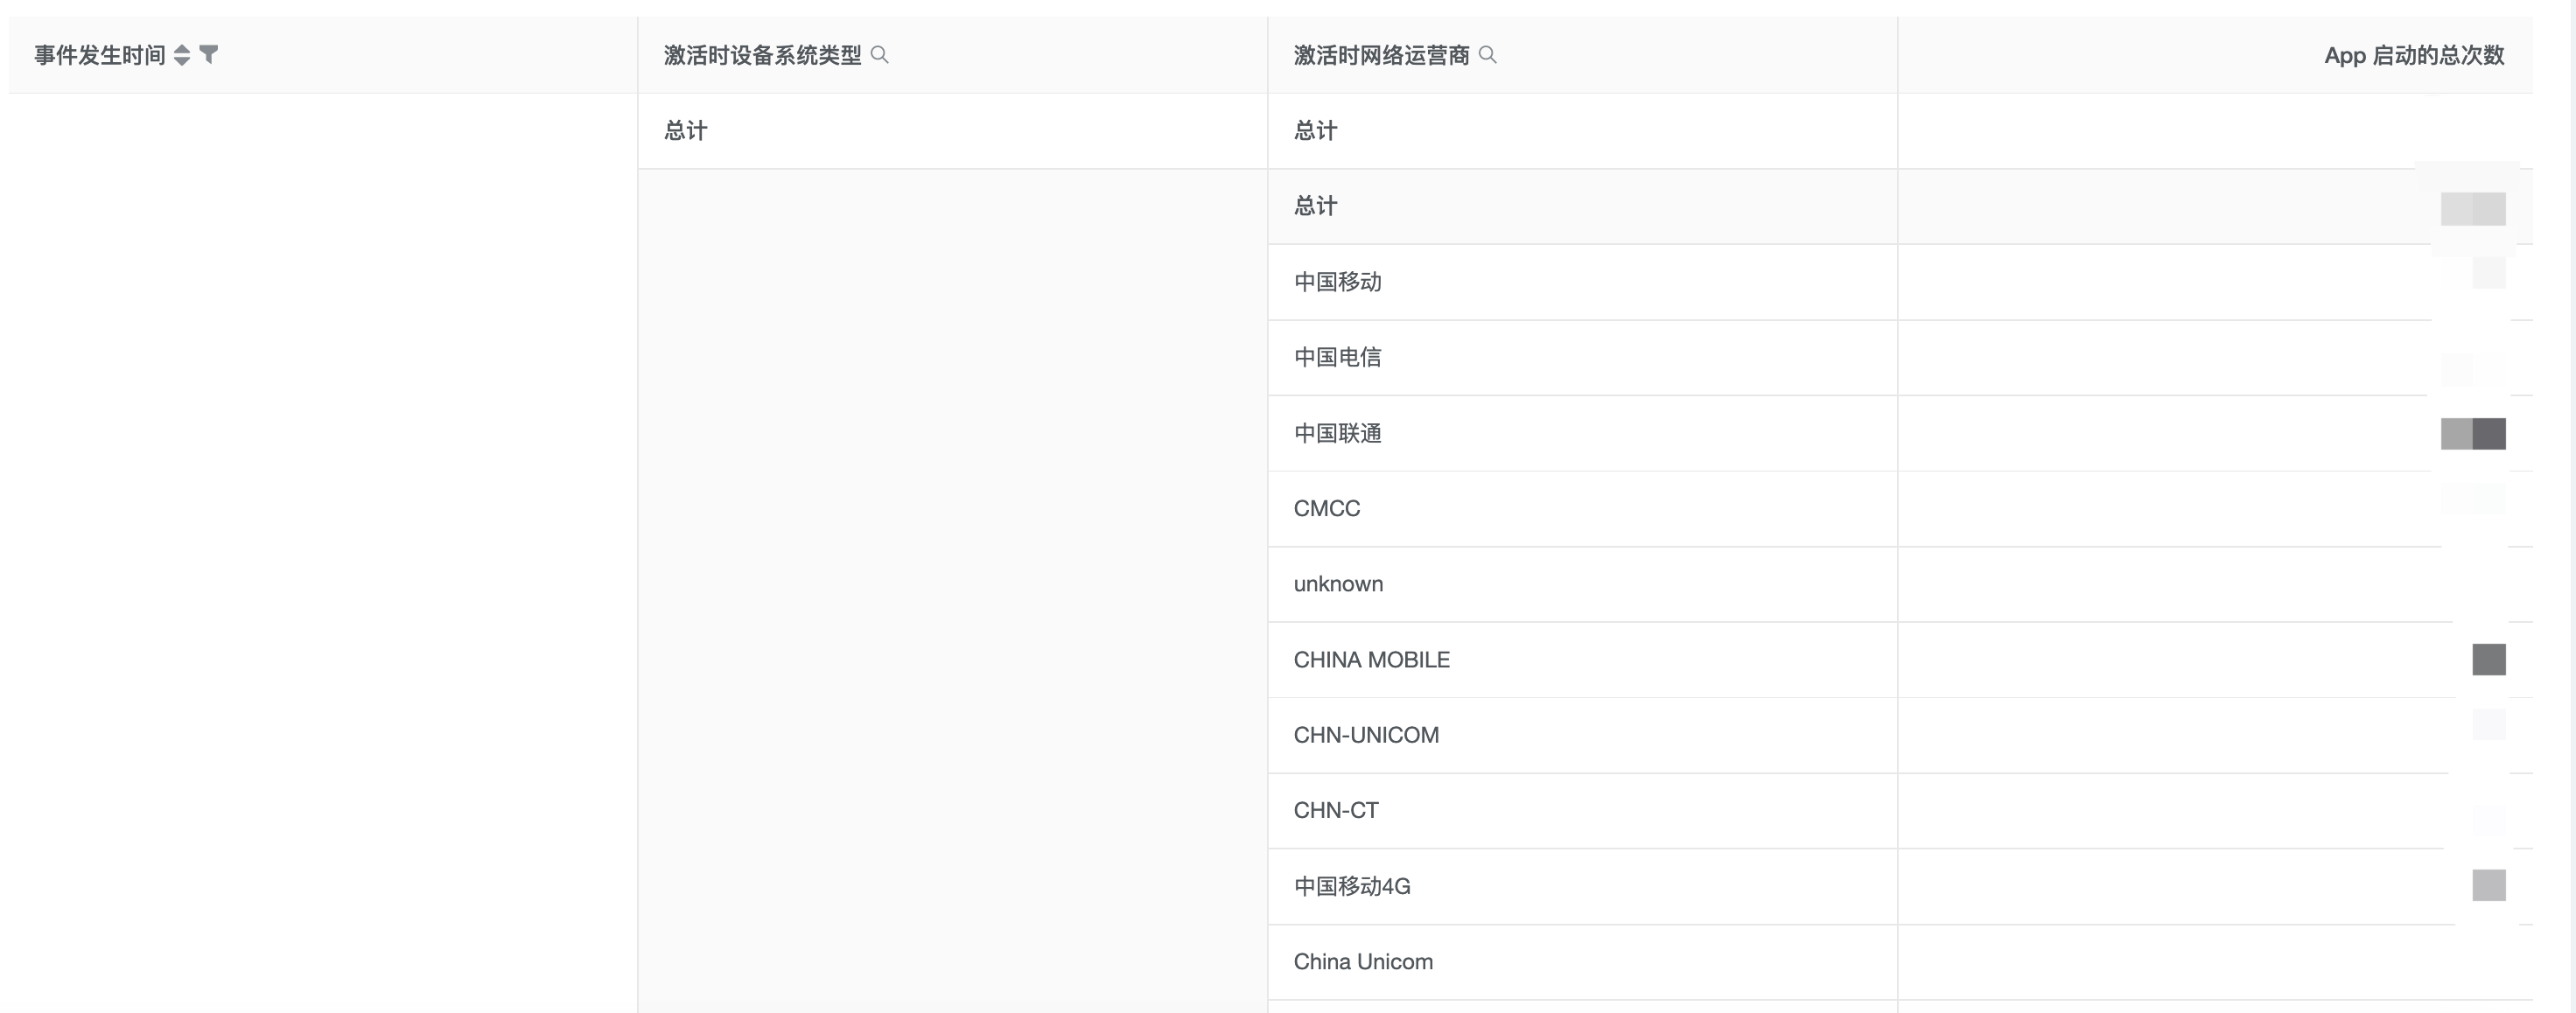Click the blurred value in 中国联通 row
Screen dimensions: 2576x1013
(2473, 434)
